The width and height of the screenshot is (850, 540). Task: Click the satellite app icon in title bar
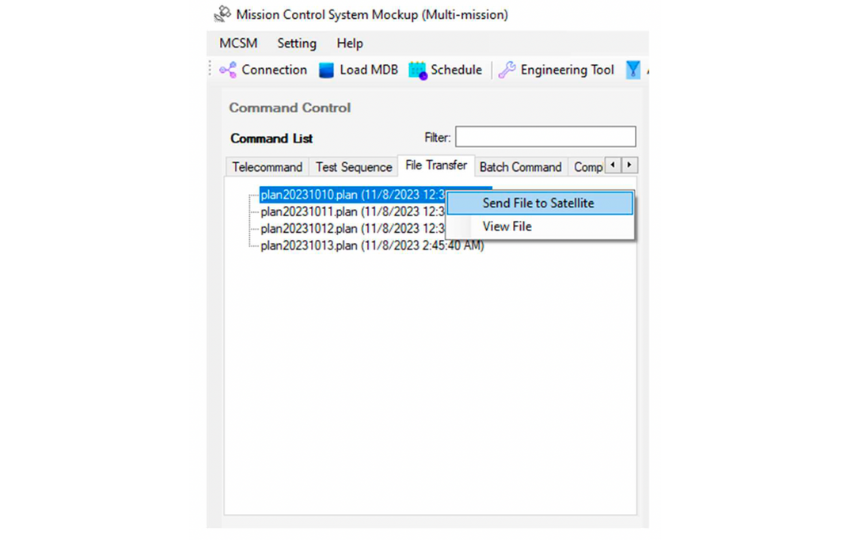pos(222,15)
